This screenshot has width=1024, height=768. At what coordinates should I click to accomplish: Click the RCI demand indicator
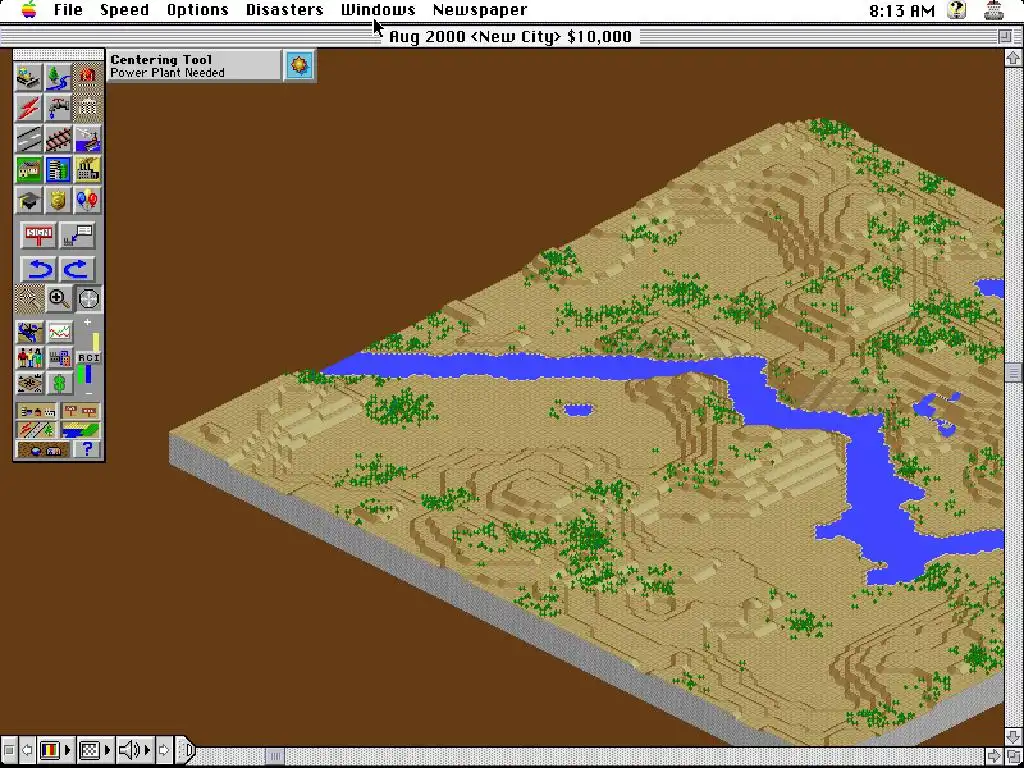pyautogui.click(x=88, y=358)
